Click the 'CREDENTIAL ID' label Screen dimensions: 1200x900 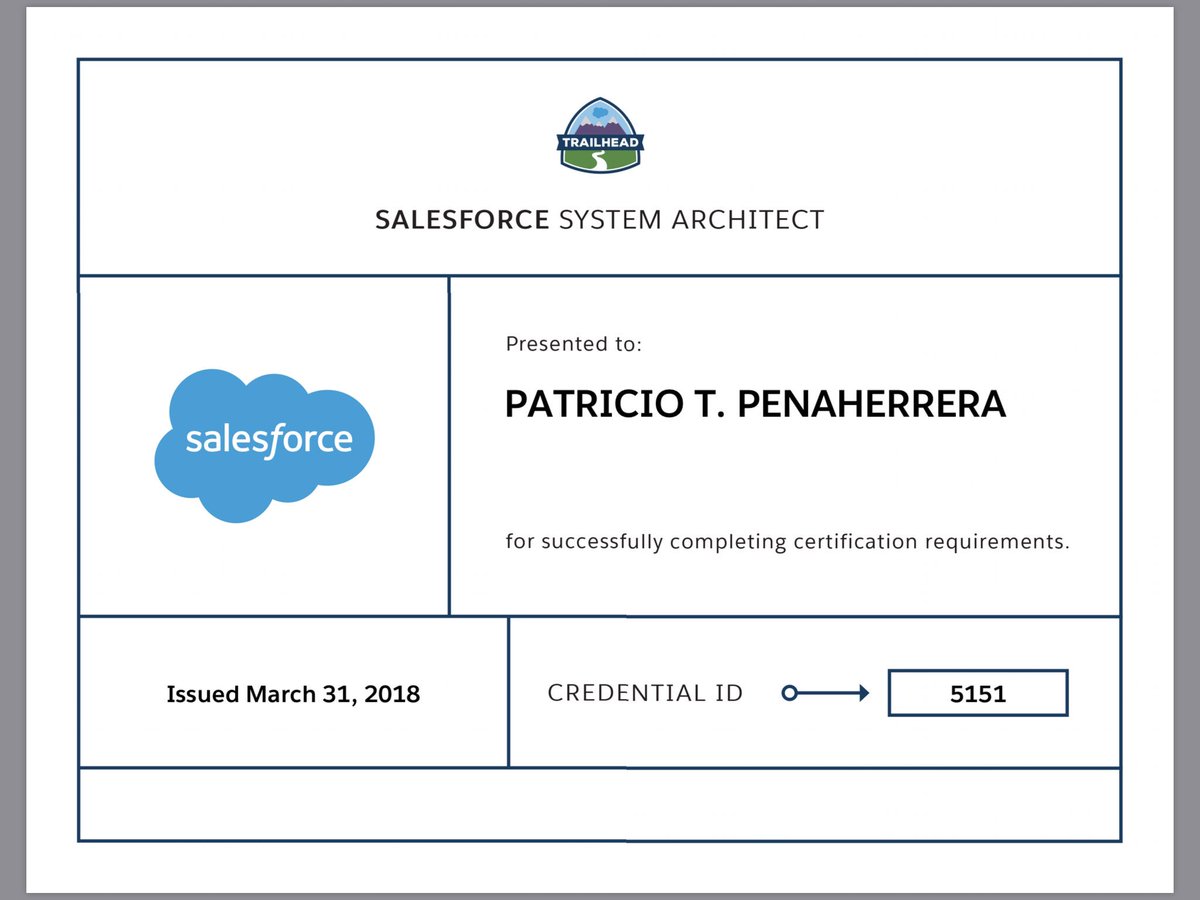[x=646, y=693]
